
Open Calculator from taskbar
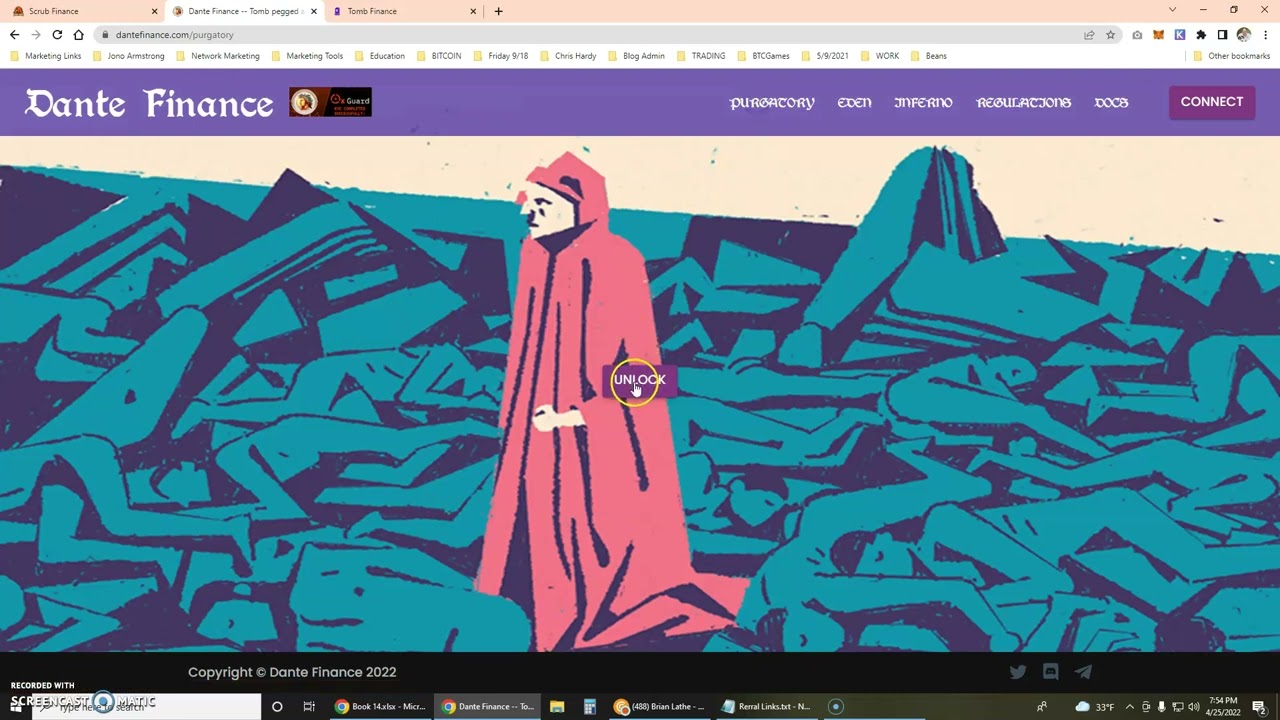click(589, 707)
